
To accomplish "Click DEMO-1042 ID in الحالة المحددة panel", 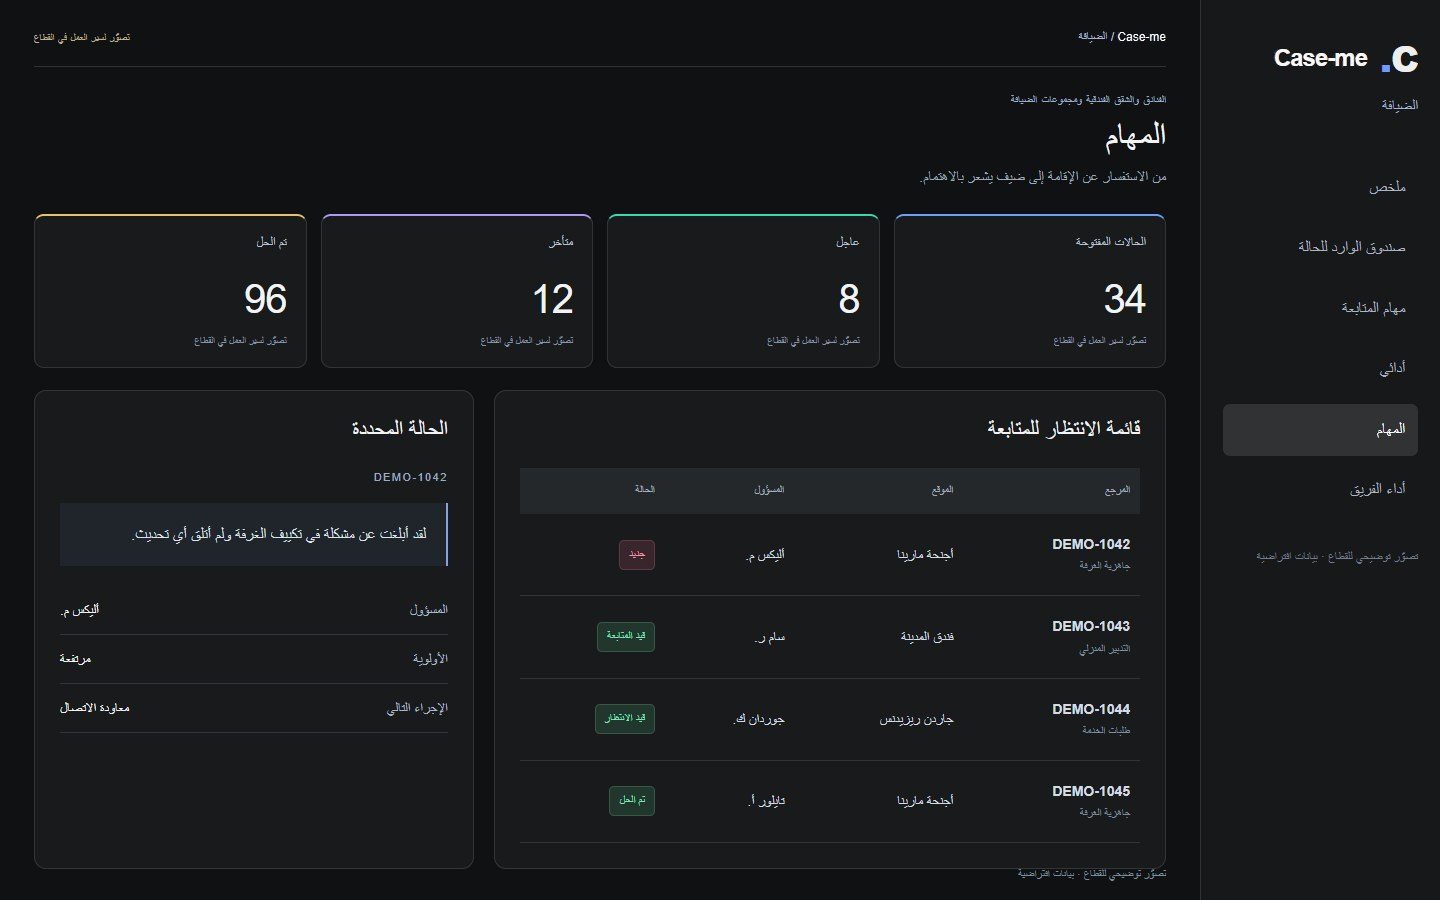I will tap(411, 478).
